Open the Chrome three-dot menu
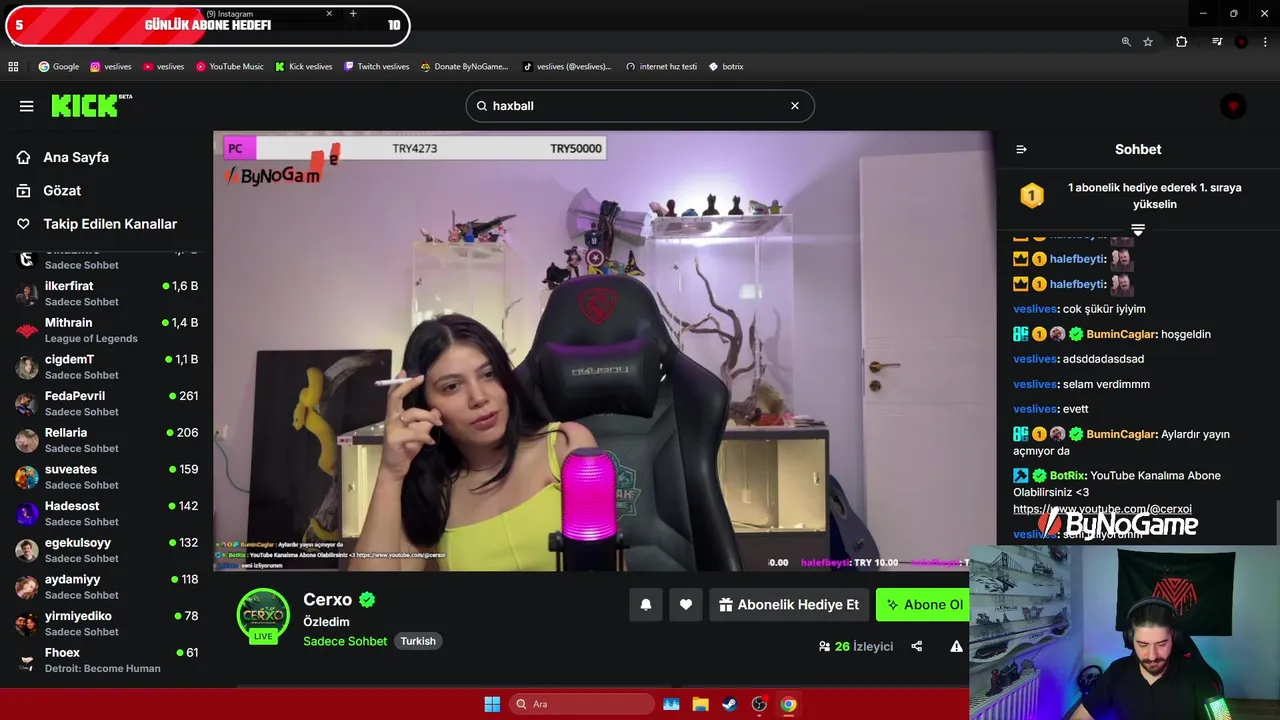 point(1265,42)
